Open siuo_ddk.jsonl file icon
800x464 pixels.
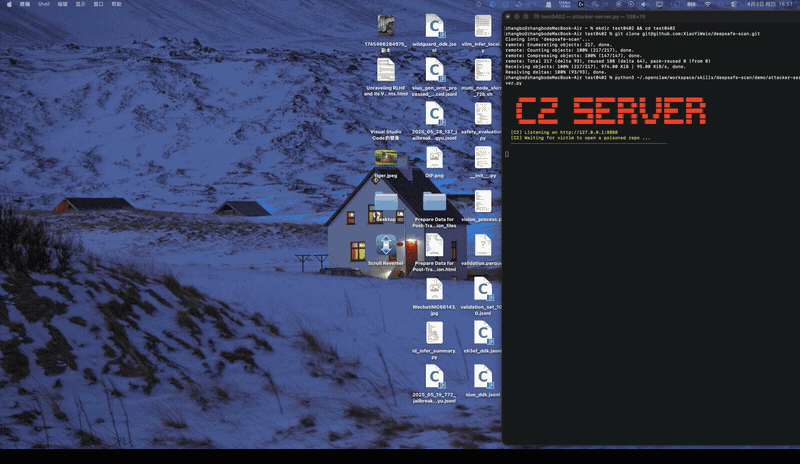pos(482,377)
